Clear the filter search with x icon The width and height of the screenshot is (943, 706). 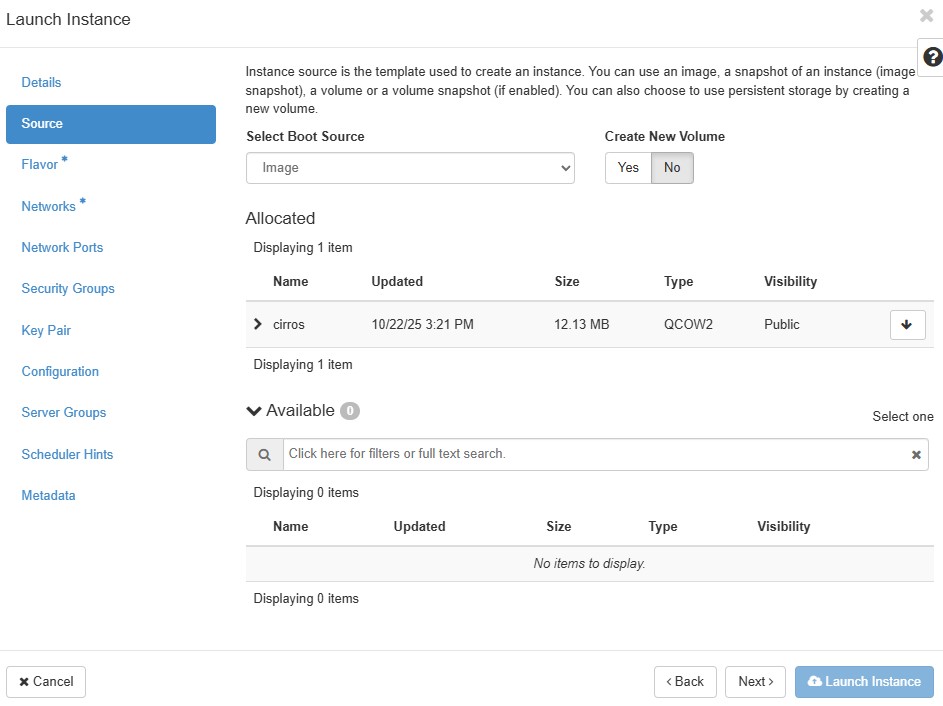(915, 455)
